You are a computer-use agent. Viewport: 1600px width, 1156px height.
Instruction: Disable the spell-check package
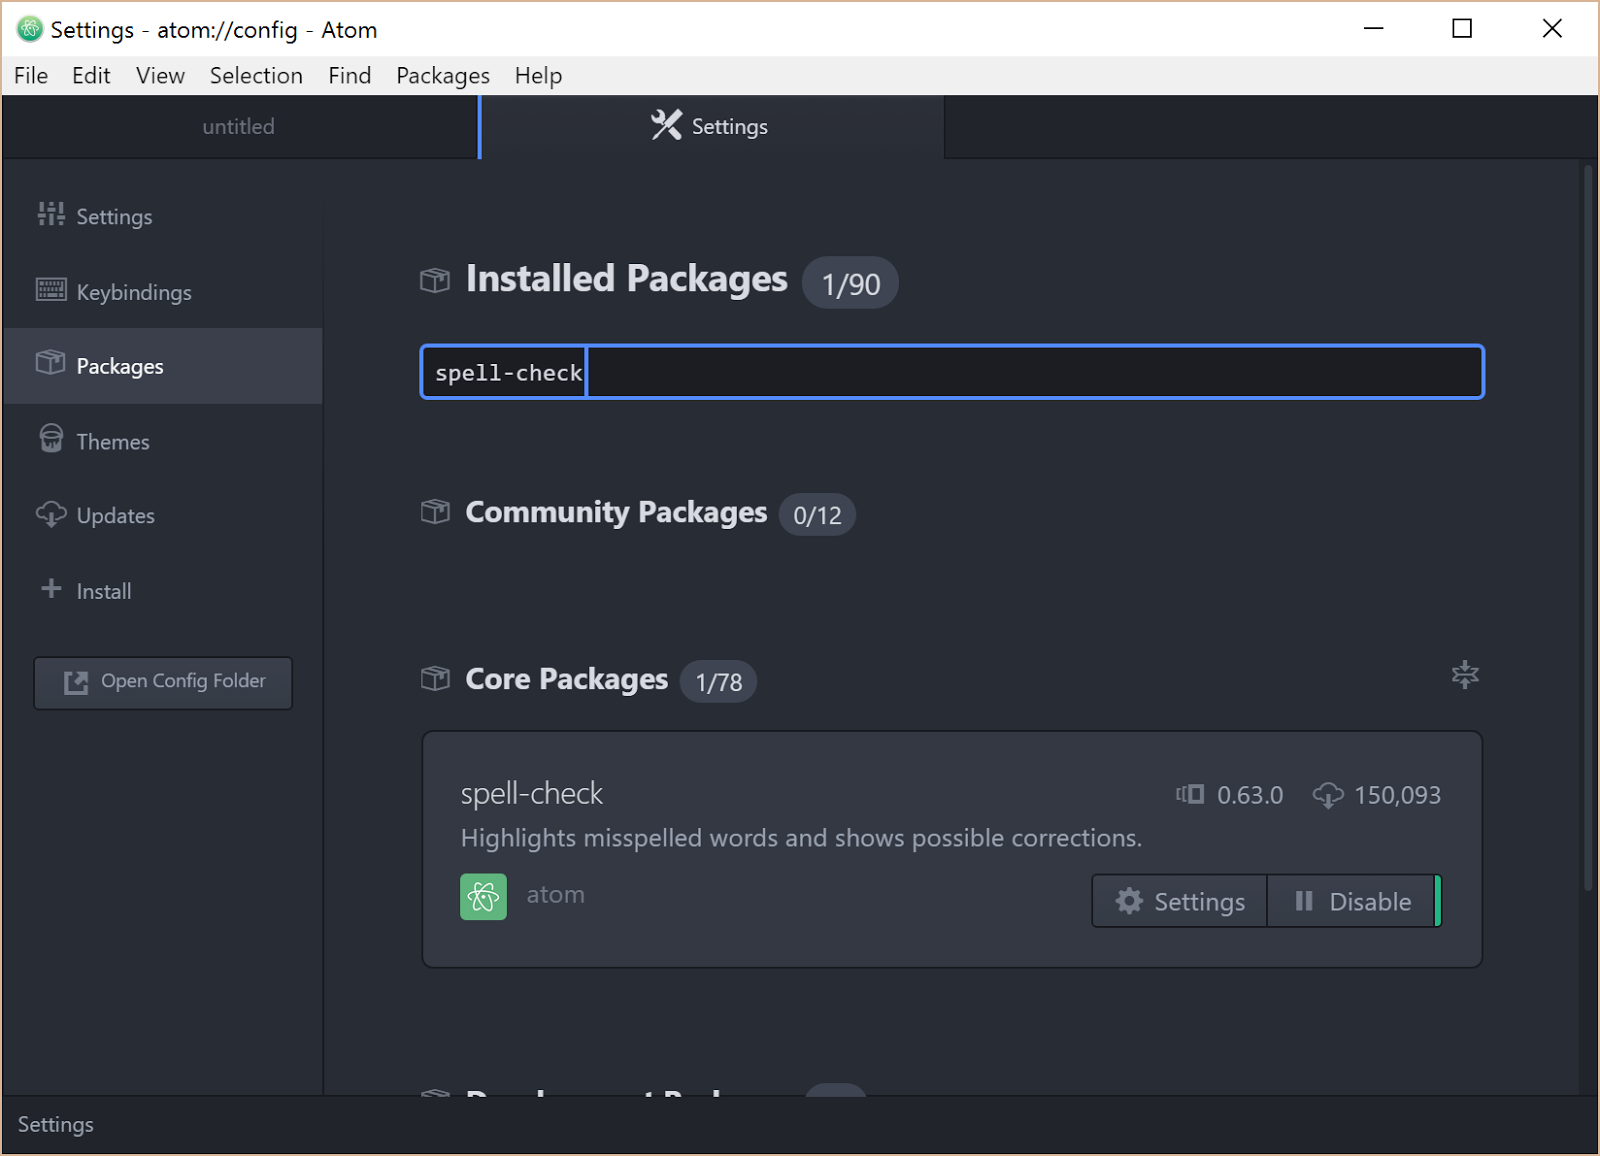click(x=1353, y=901)
